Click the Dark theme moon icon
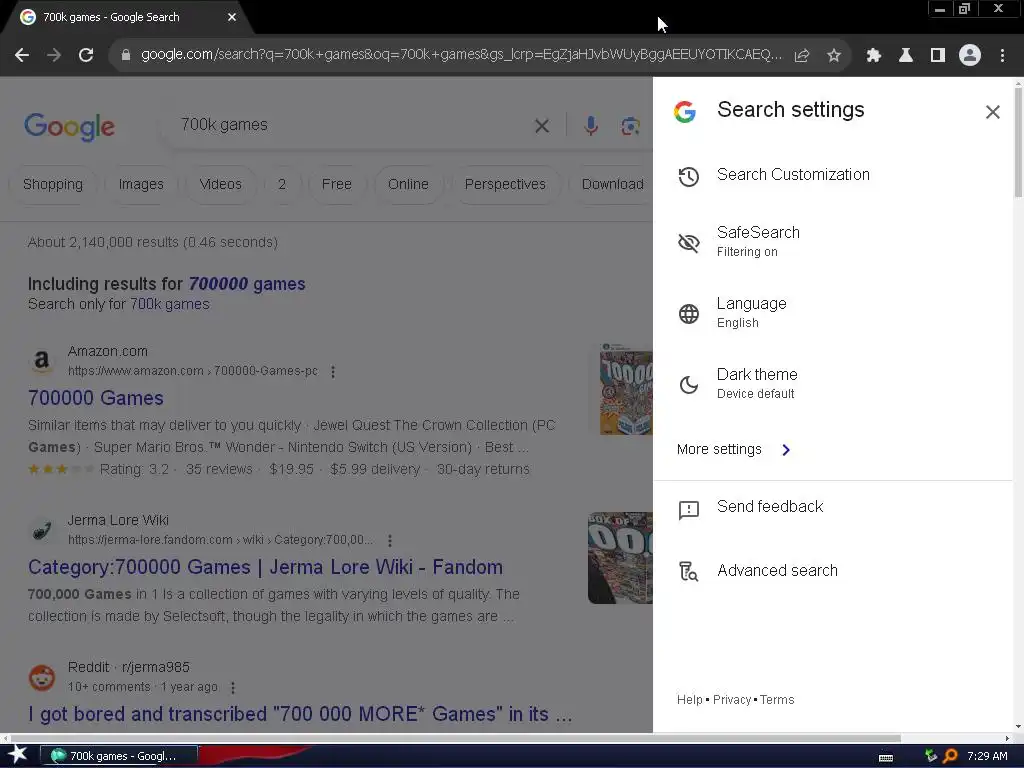 pos(688,385)
